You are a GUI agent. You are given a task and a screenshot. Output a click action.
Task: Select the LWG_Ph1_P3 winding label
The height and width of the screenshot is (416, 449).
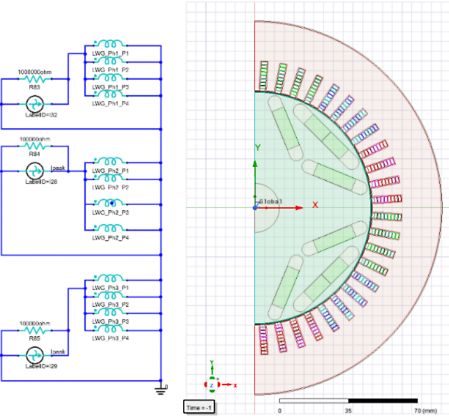[x=110, y=87]
